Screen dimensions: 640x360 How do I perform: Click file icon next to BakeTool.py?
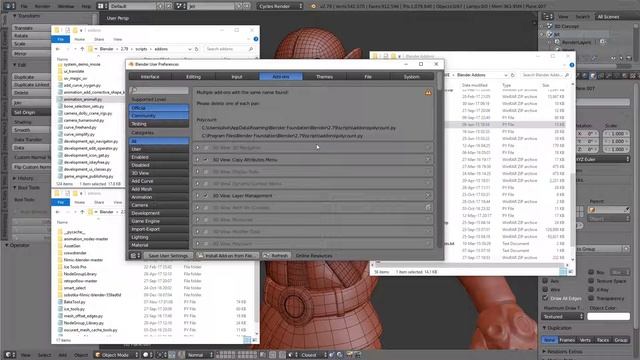tap(60, 302)
